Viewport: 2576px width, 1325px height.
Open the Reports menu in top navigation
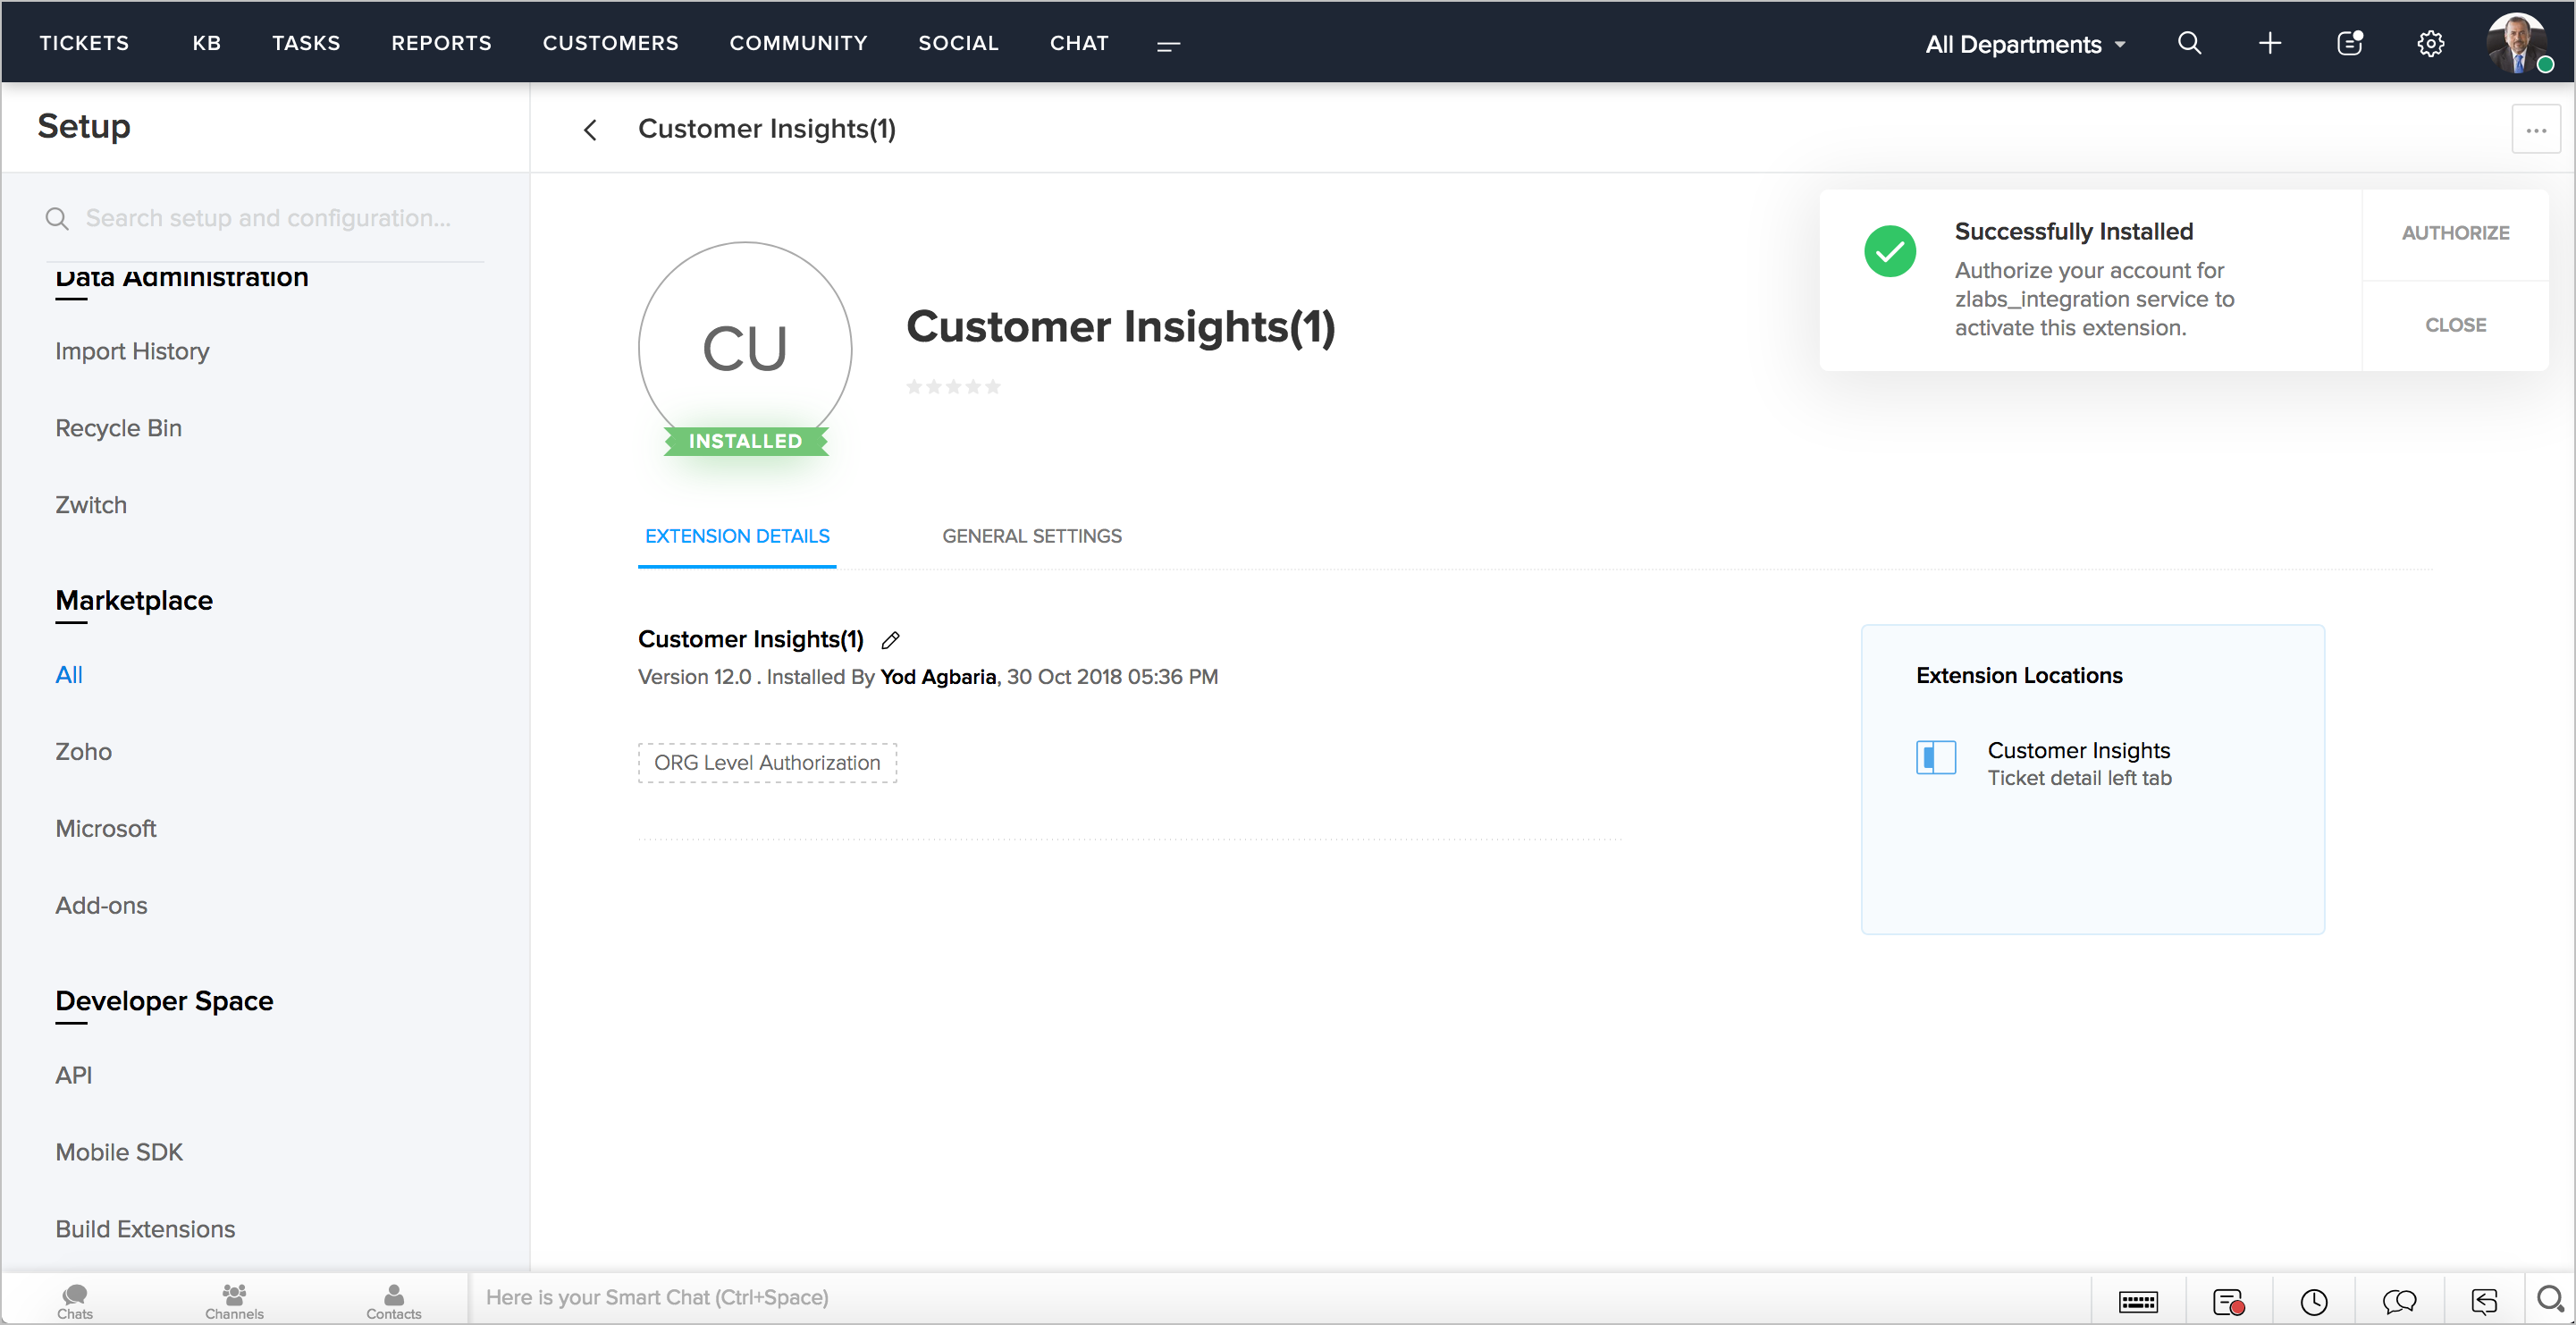tap(441, 43)
